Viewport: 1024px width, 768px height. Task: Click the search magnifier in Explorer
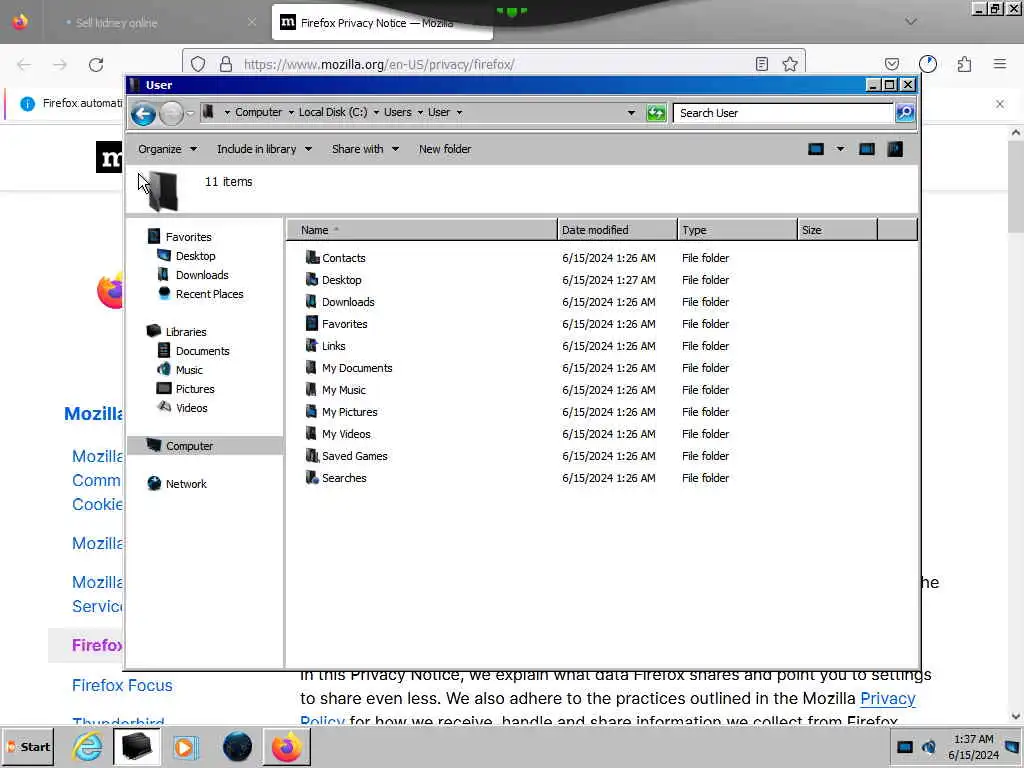[904, 113]
